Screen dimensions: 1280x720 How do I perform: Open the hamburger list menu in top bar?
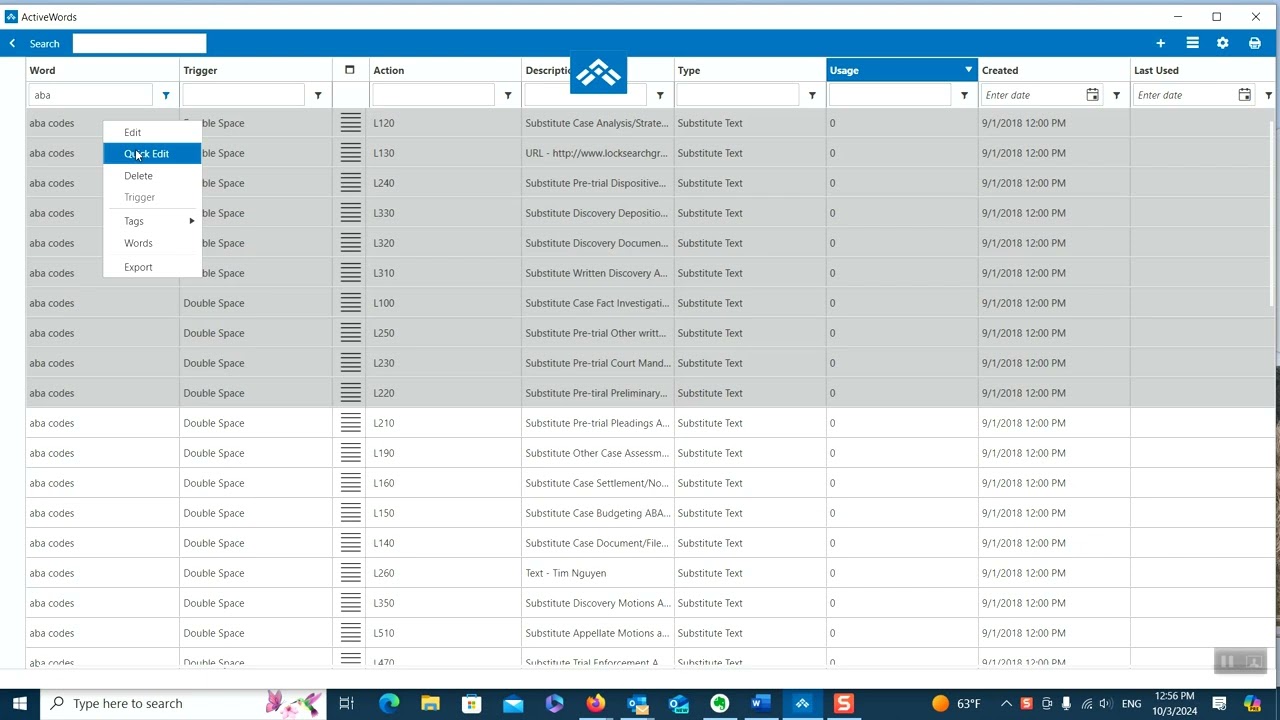(x=1192, y=43)
